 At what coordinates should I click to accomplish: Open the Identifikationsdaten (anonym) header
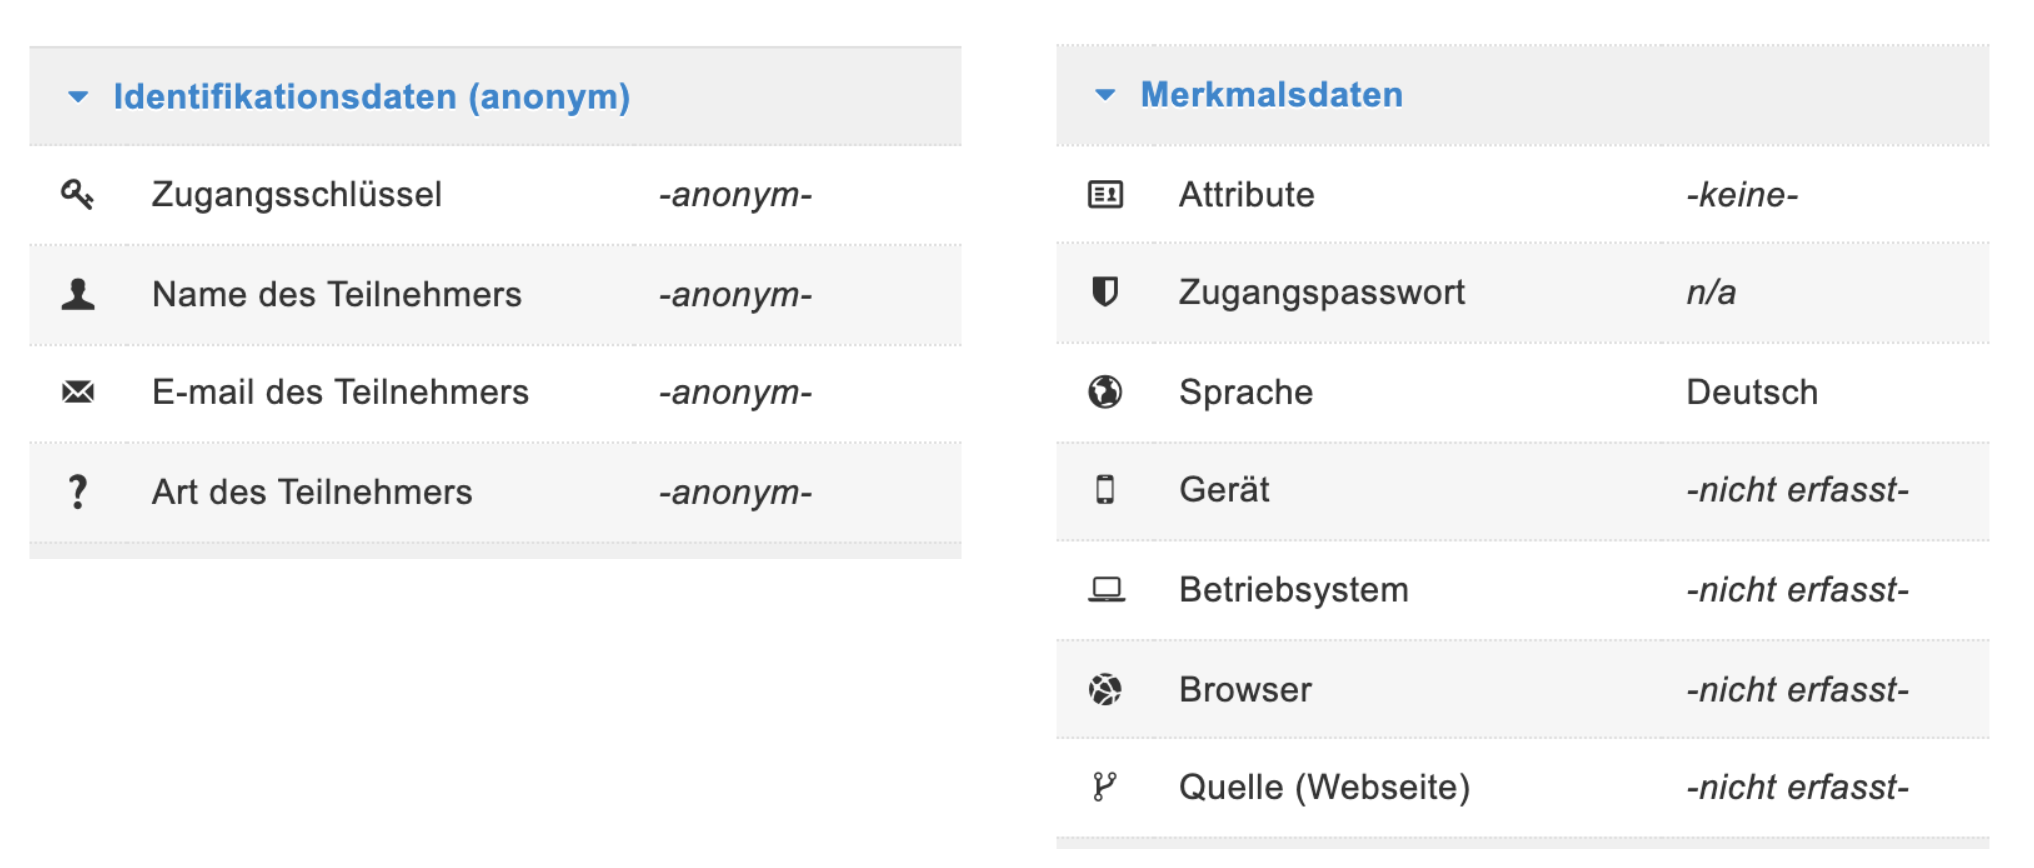tap(372, 97)
